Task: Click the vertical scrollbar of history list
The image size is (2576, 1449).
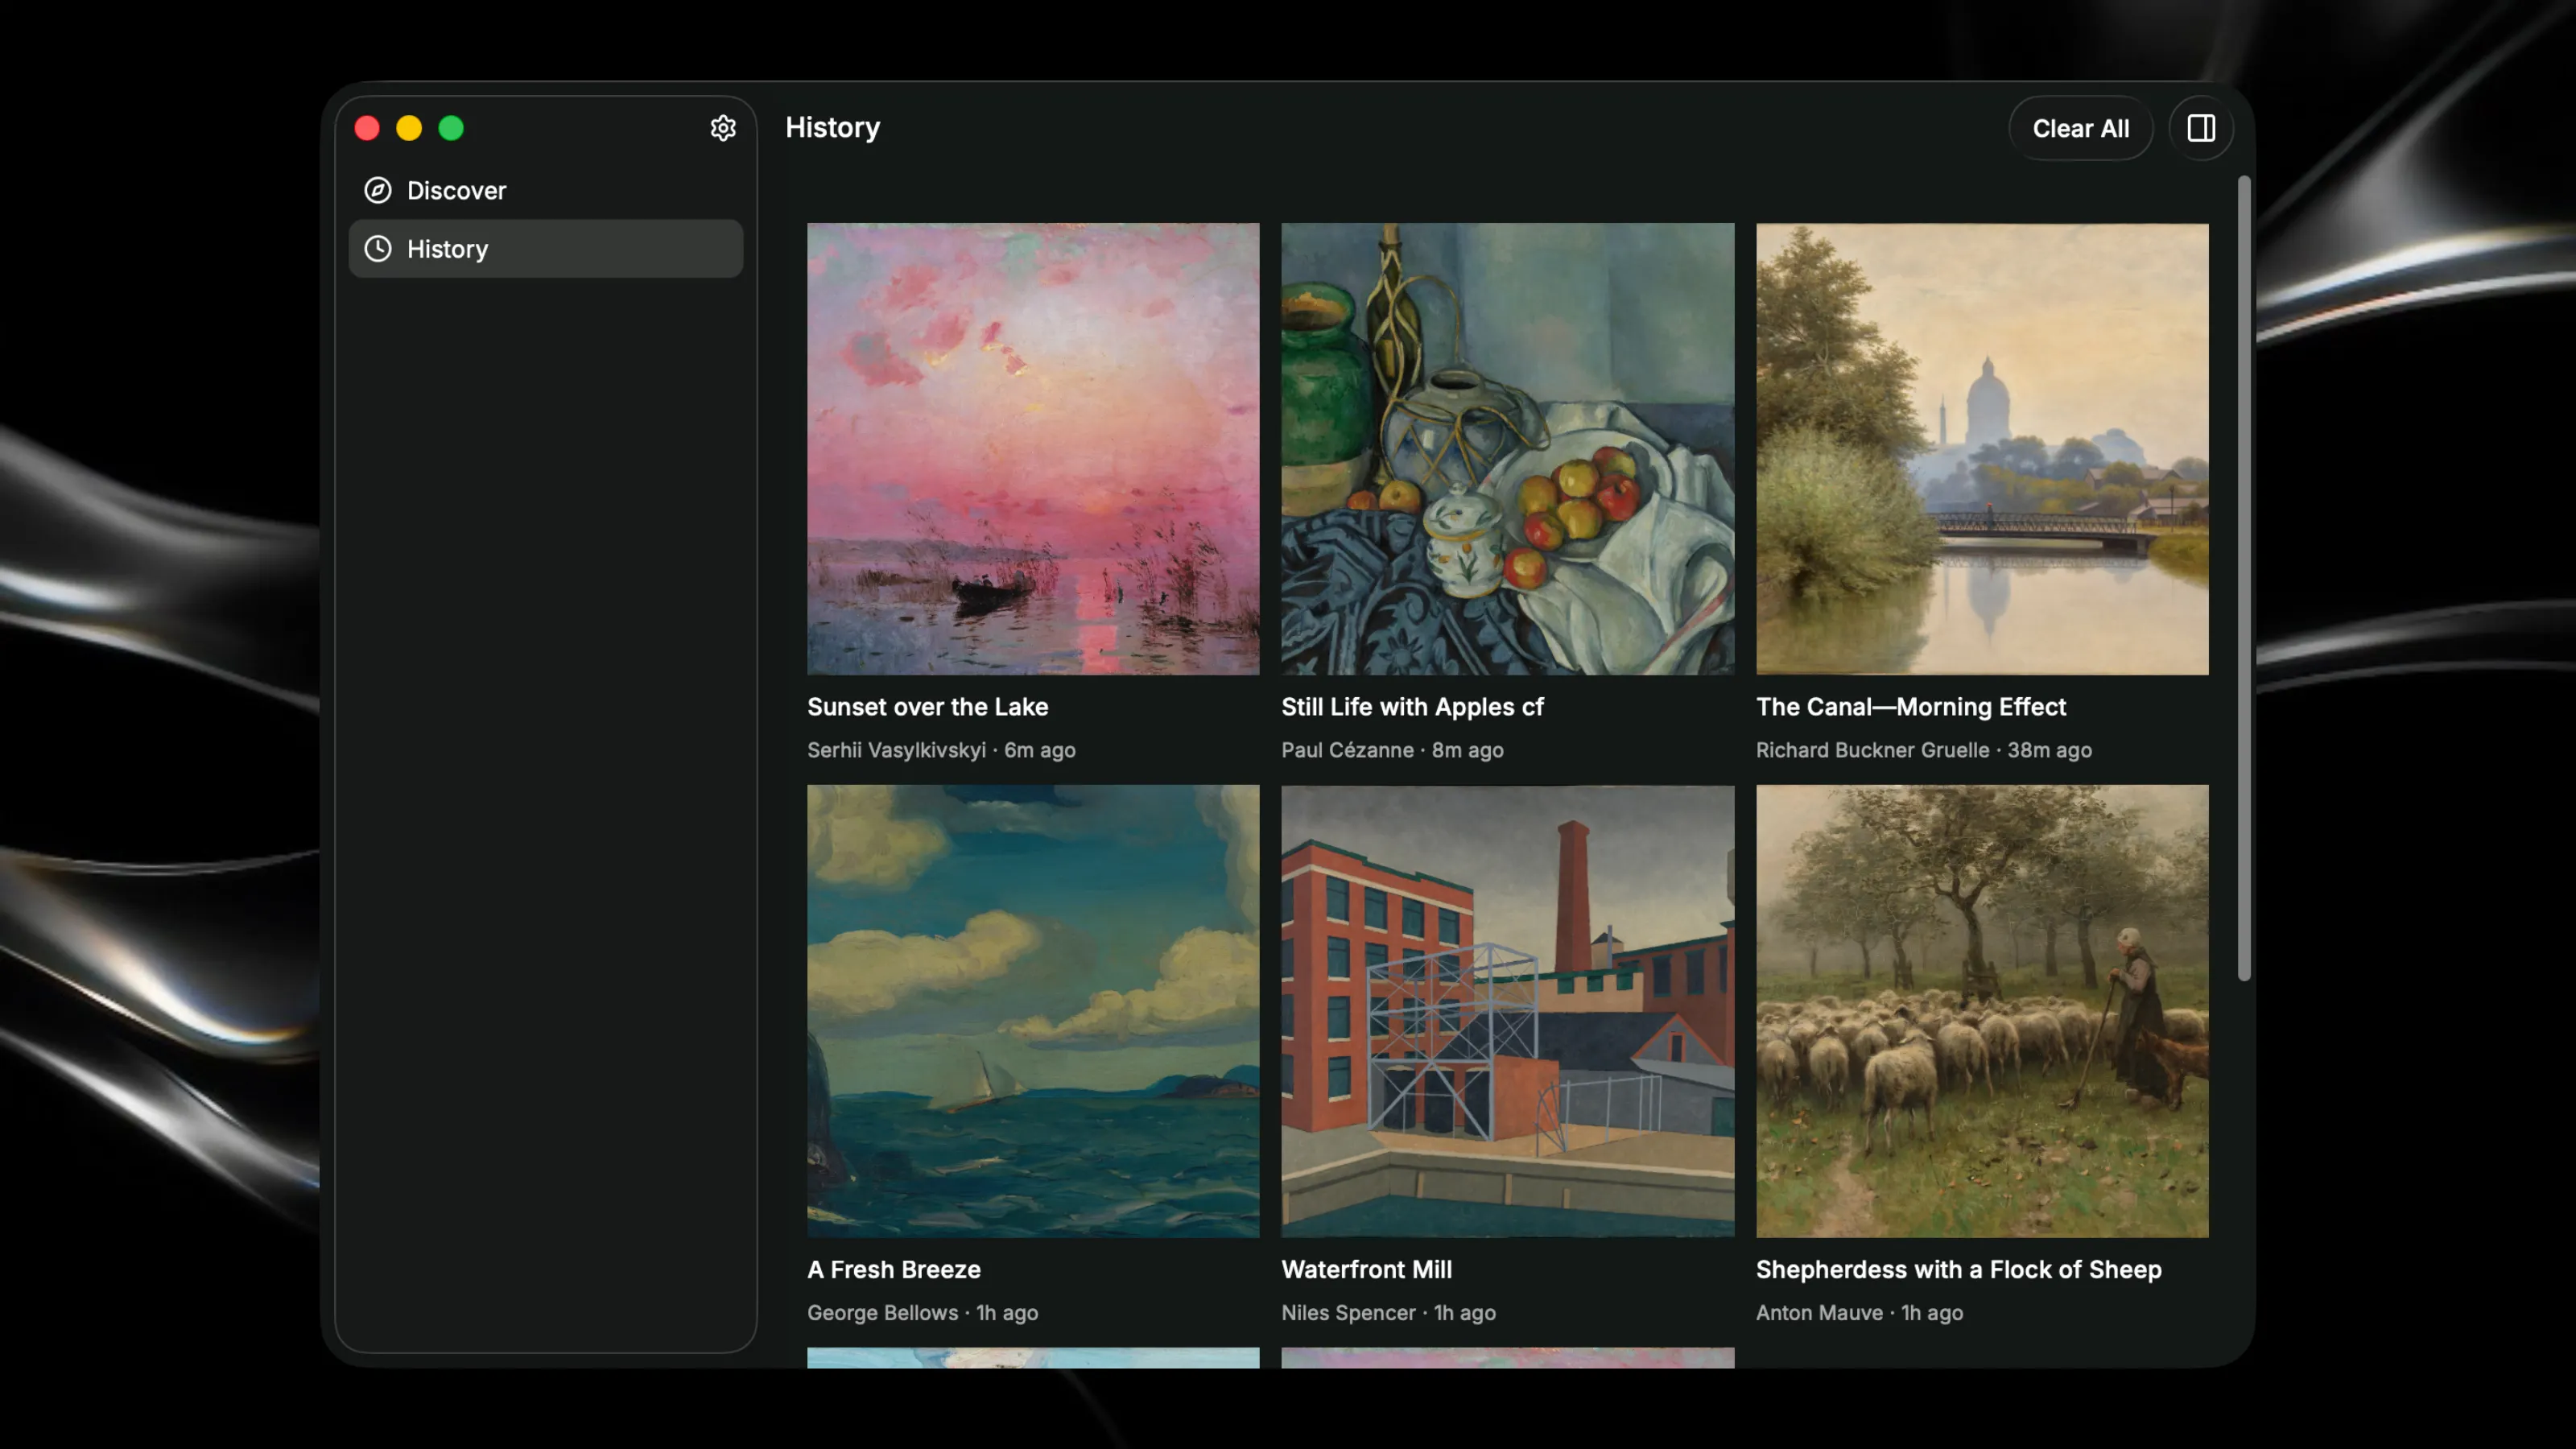Action: (2244, 578)
